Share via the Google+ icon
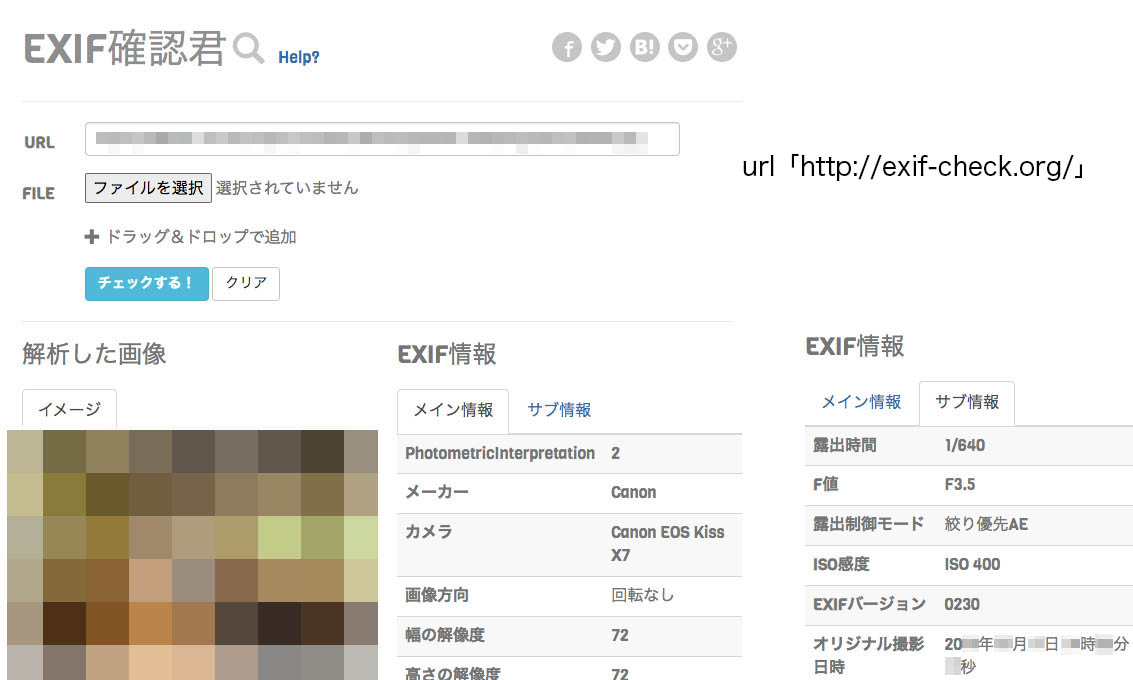The width and height of the screenshot is (1133, 680). click(721, 46)
